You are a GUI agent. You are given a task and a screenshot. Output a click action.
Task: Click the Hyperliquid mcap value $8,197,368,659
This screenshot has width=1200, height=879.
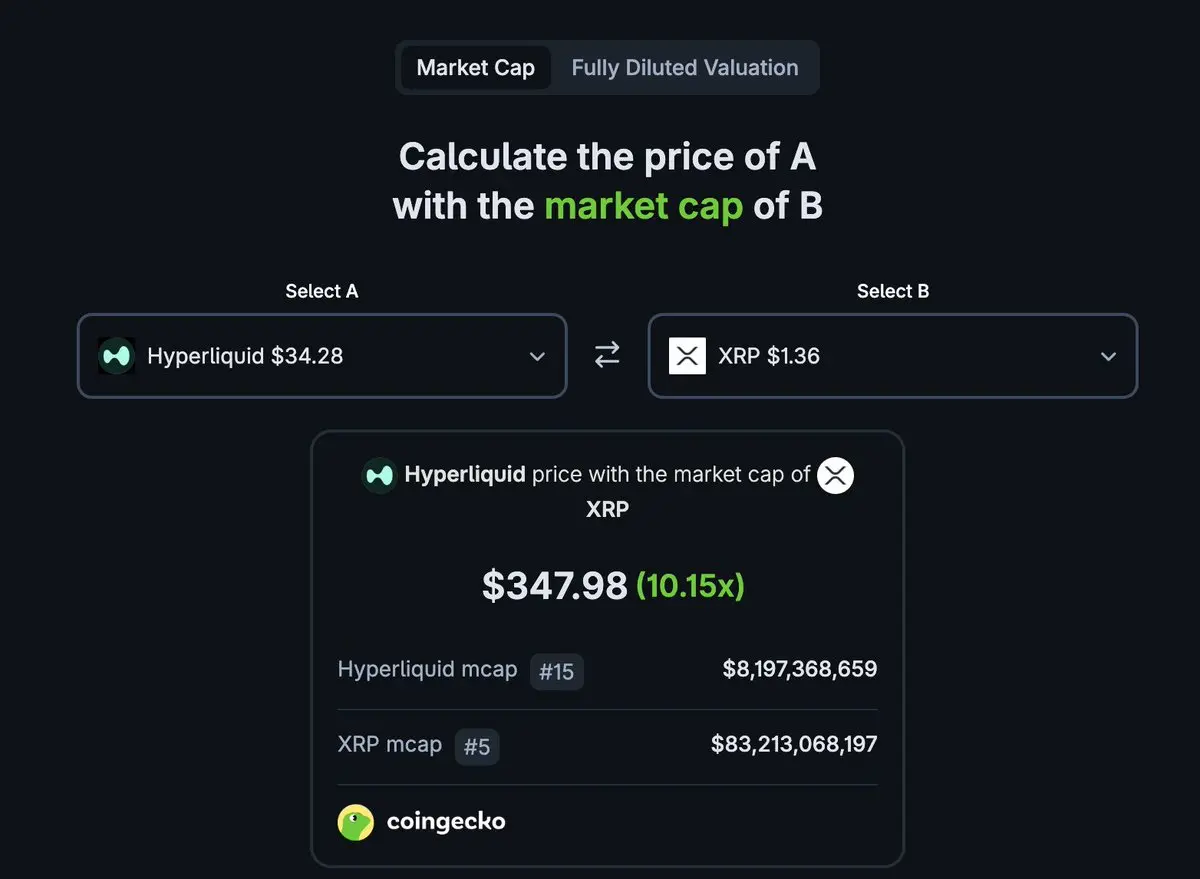tap(799, 669)
